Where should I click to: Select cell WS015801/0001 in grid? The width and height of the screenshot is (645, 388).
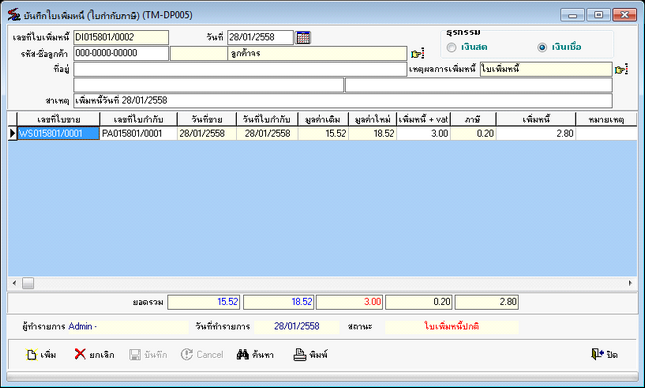point(59,134)
